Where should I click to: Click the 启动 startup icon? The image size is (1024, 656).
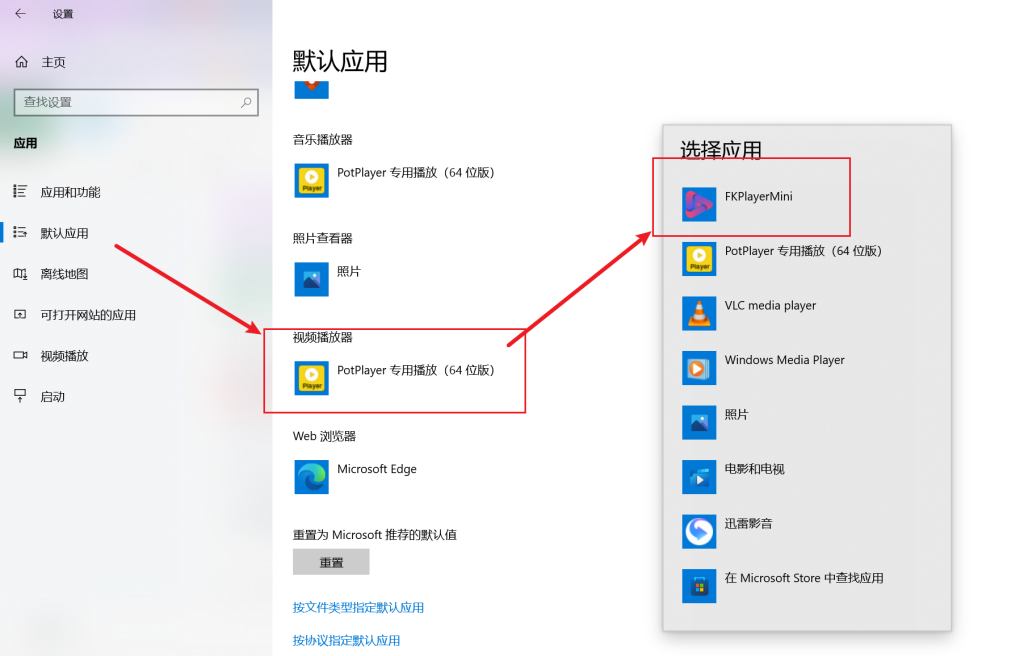pyautogui.click(x=20, y=396)
